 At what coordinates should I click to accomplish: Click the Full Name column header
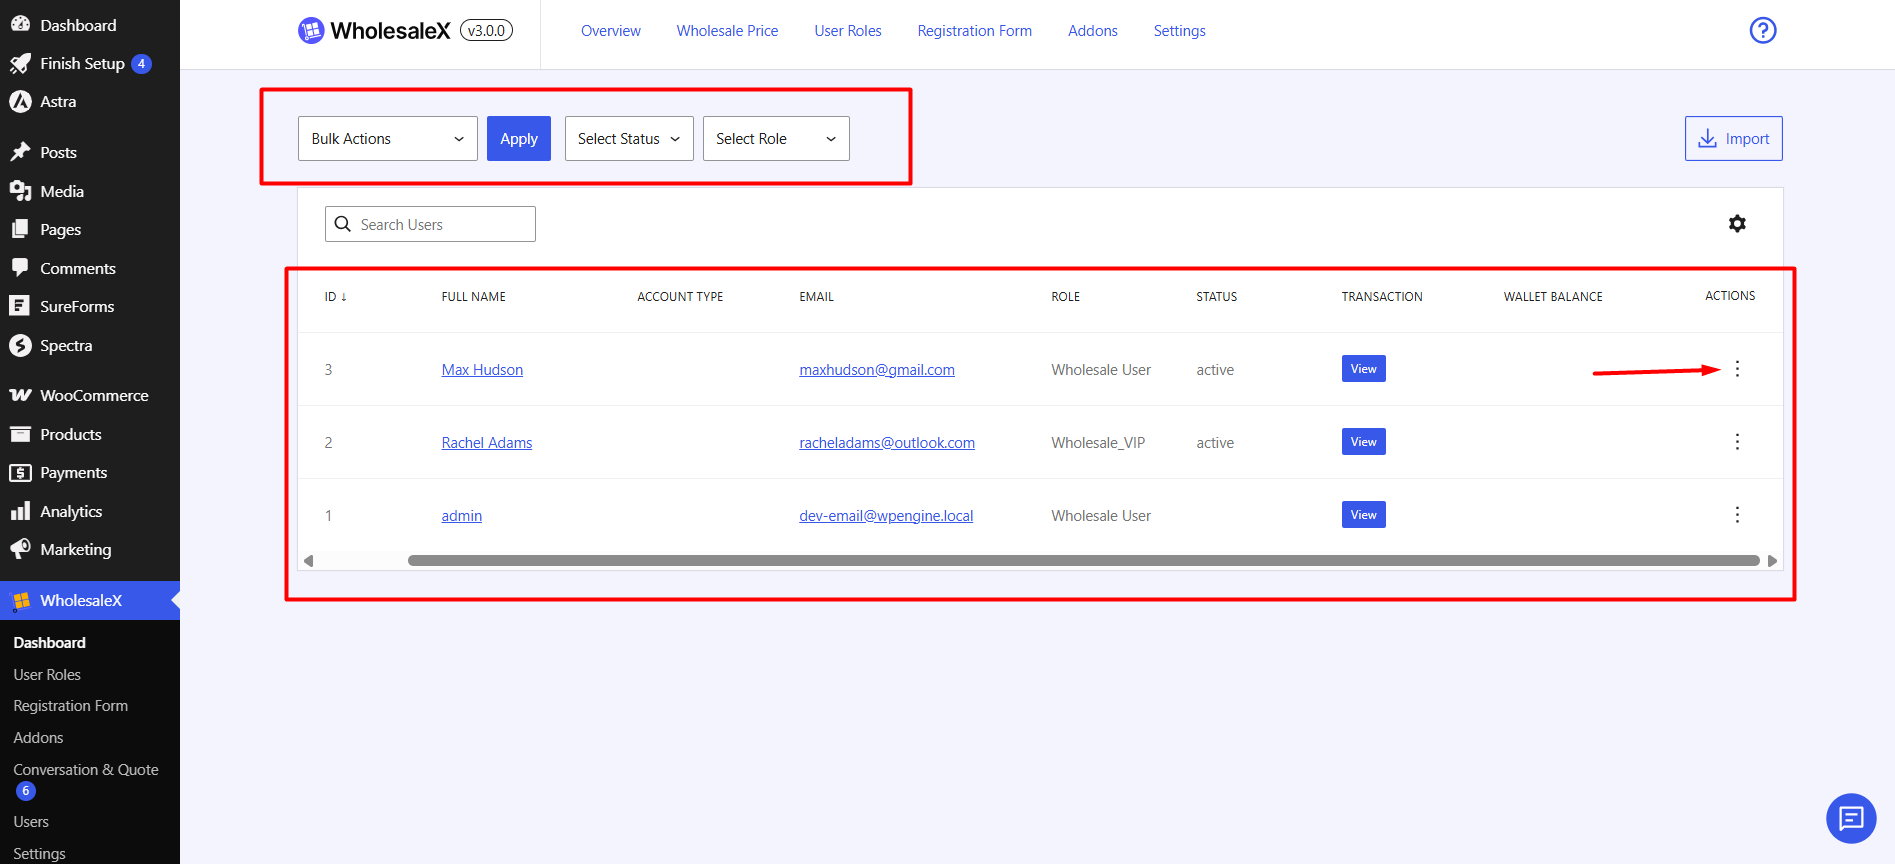coord(474,297)
